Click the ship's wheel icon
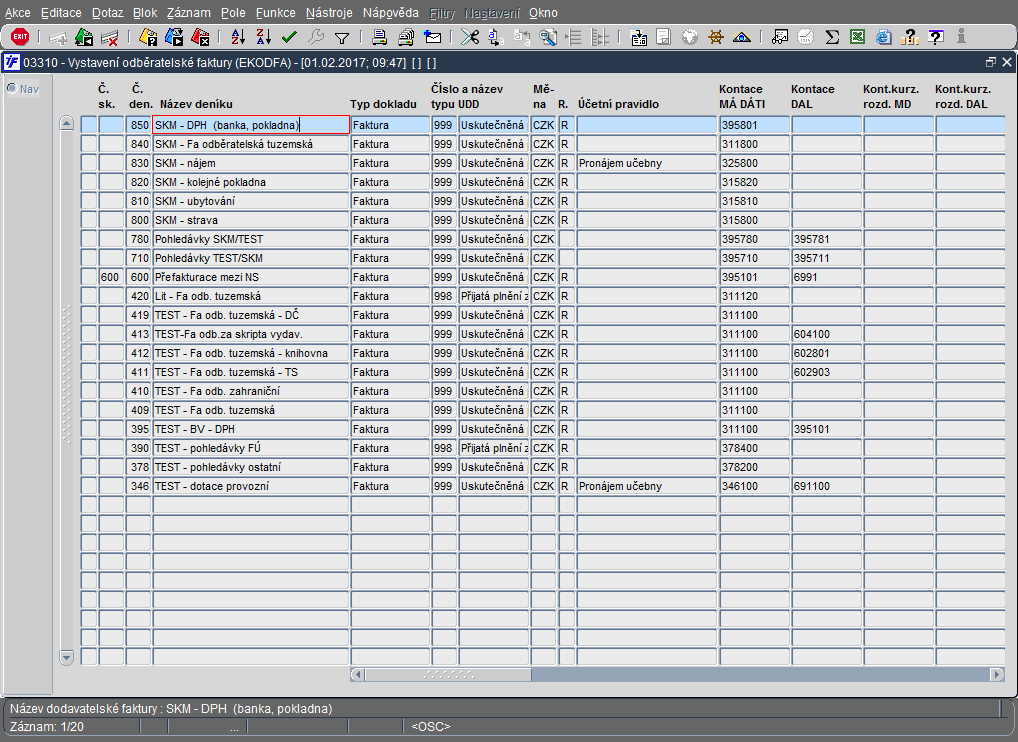This screenshot has height=742, width=1018. click(715, 38)
